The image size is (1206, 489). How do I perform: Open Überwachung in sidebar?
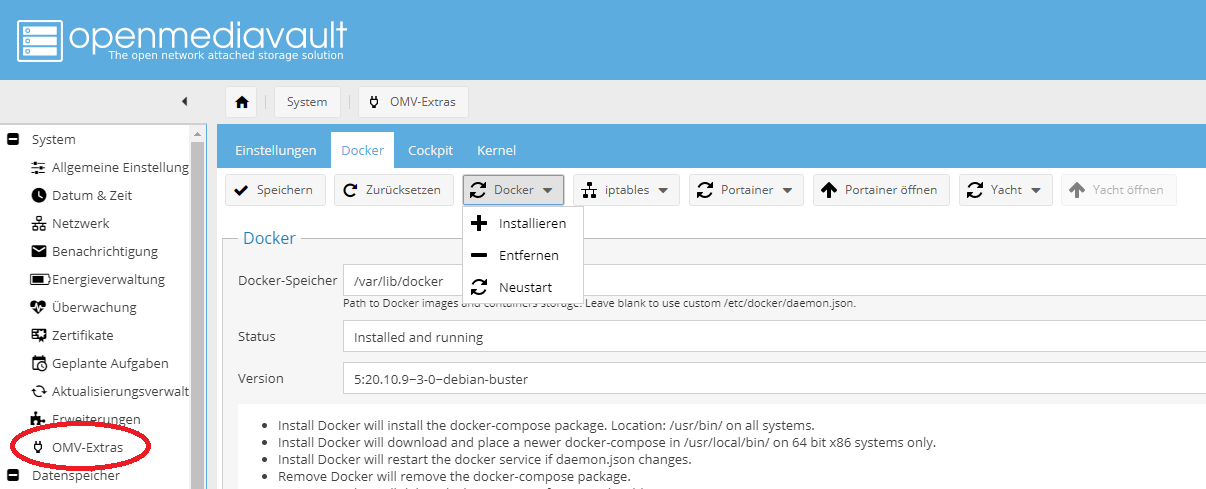(x=94, y=307)
